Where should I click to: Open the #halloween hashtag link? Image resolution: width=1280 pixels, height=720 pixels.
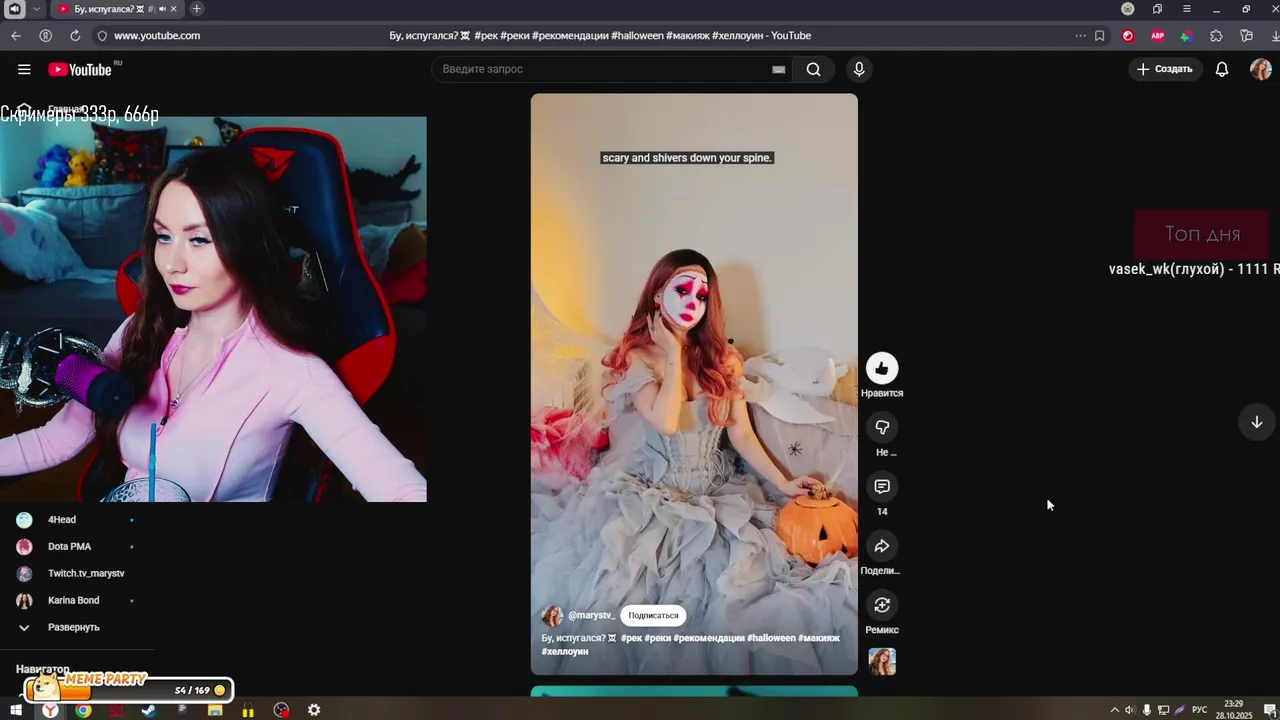771,638
